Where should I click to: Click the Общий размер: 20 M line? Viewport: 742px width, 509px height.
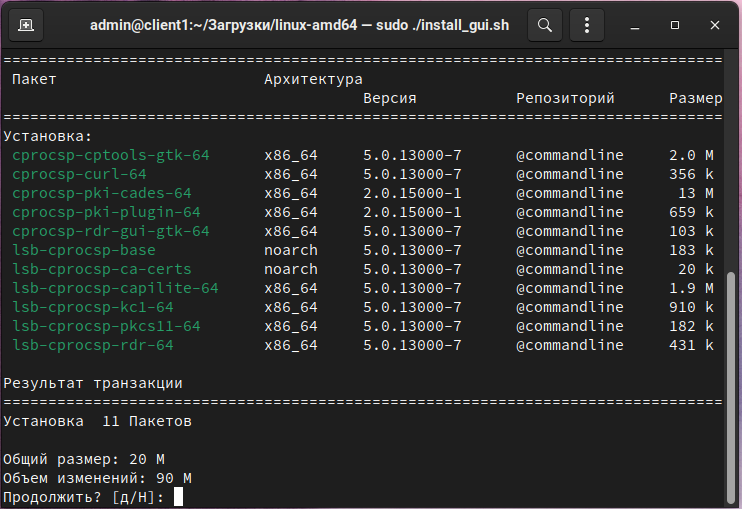coord(84,459)
